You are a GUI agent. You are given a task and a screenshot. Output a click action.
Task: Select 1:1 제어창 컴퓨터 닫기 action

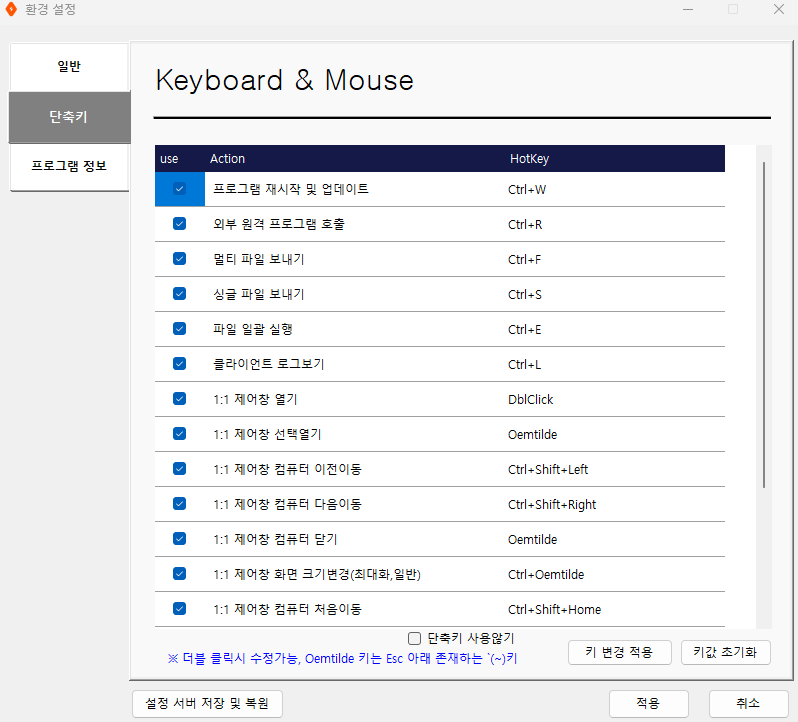[275, 539]
